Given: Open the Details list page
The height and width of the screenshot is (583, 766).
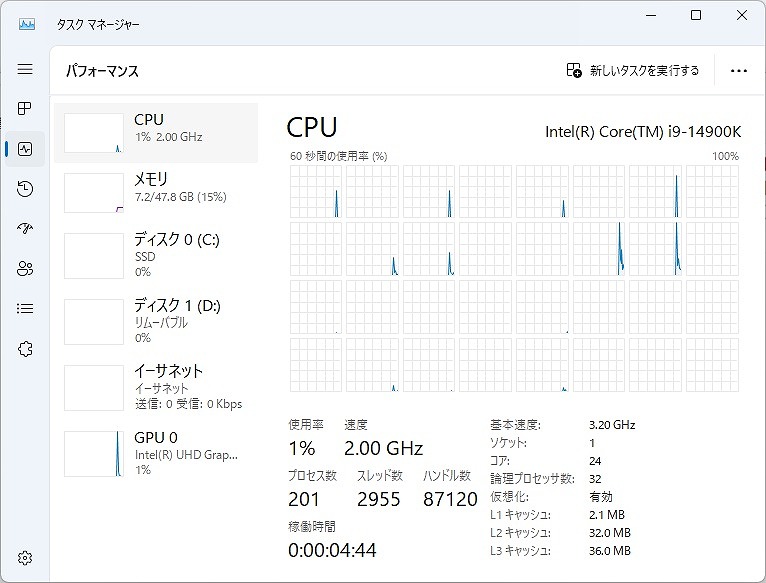Looking at the screenshot, I should [x=25, y=309].
